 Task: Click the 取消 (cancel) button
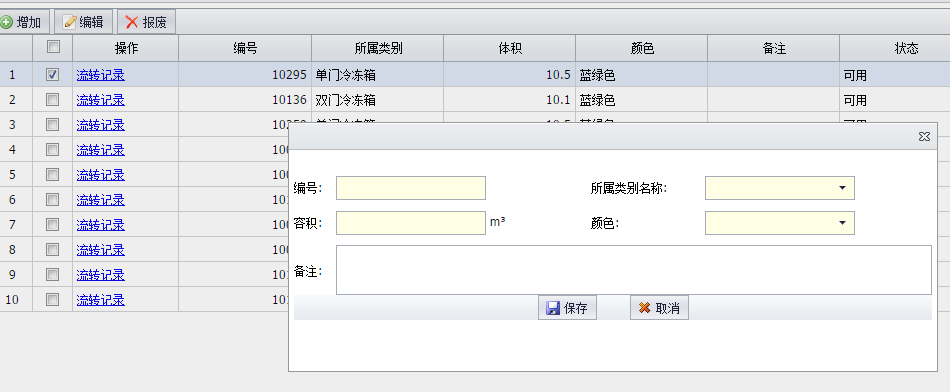pos(659,308)
